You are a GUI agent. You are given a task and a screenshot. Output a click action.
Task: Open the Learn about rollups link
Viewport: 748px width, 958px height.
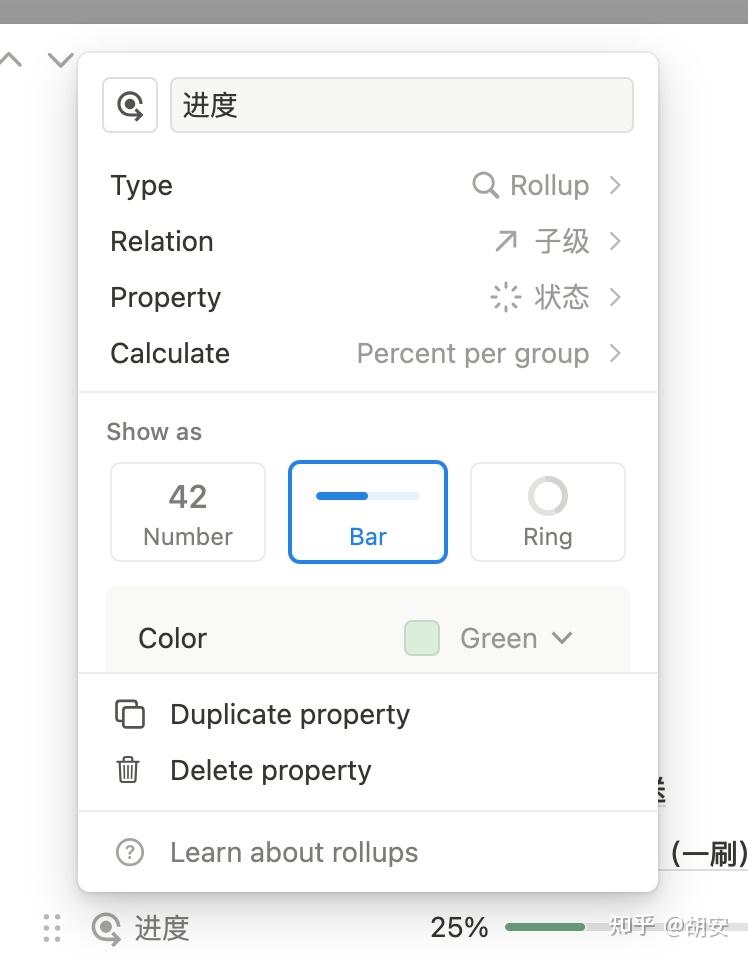point(294,852)
